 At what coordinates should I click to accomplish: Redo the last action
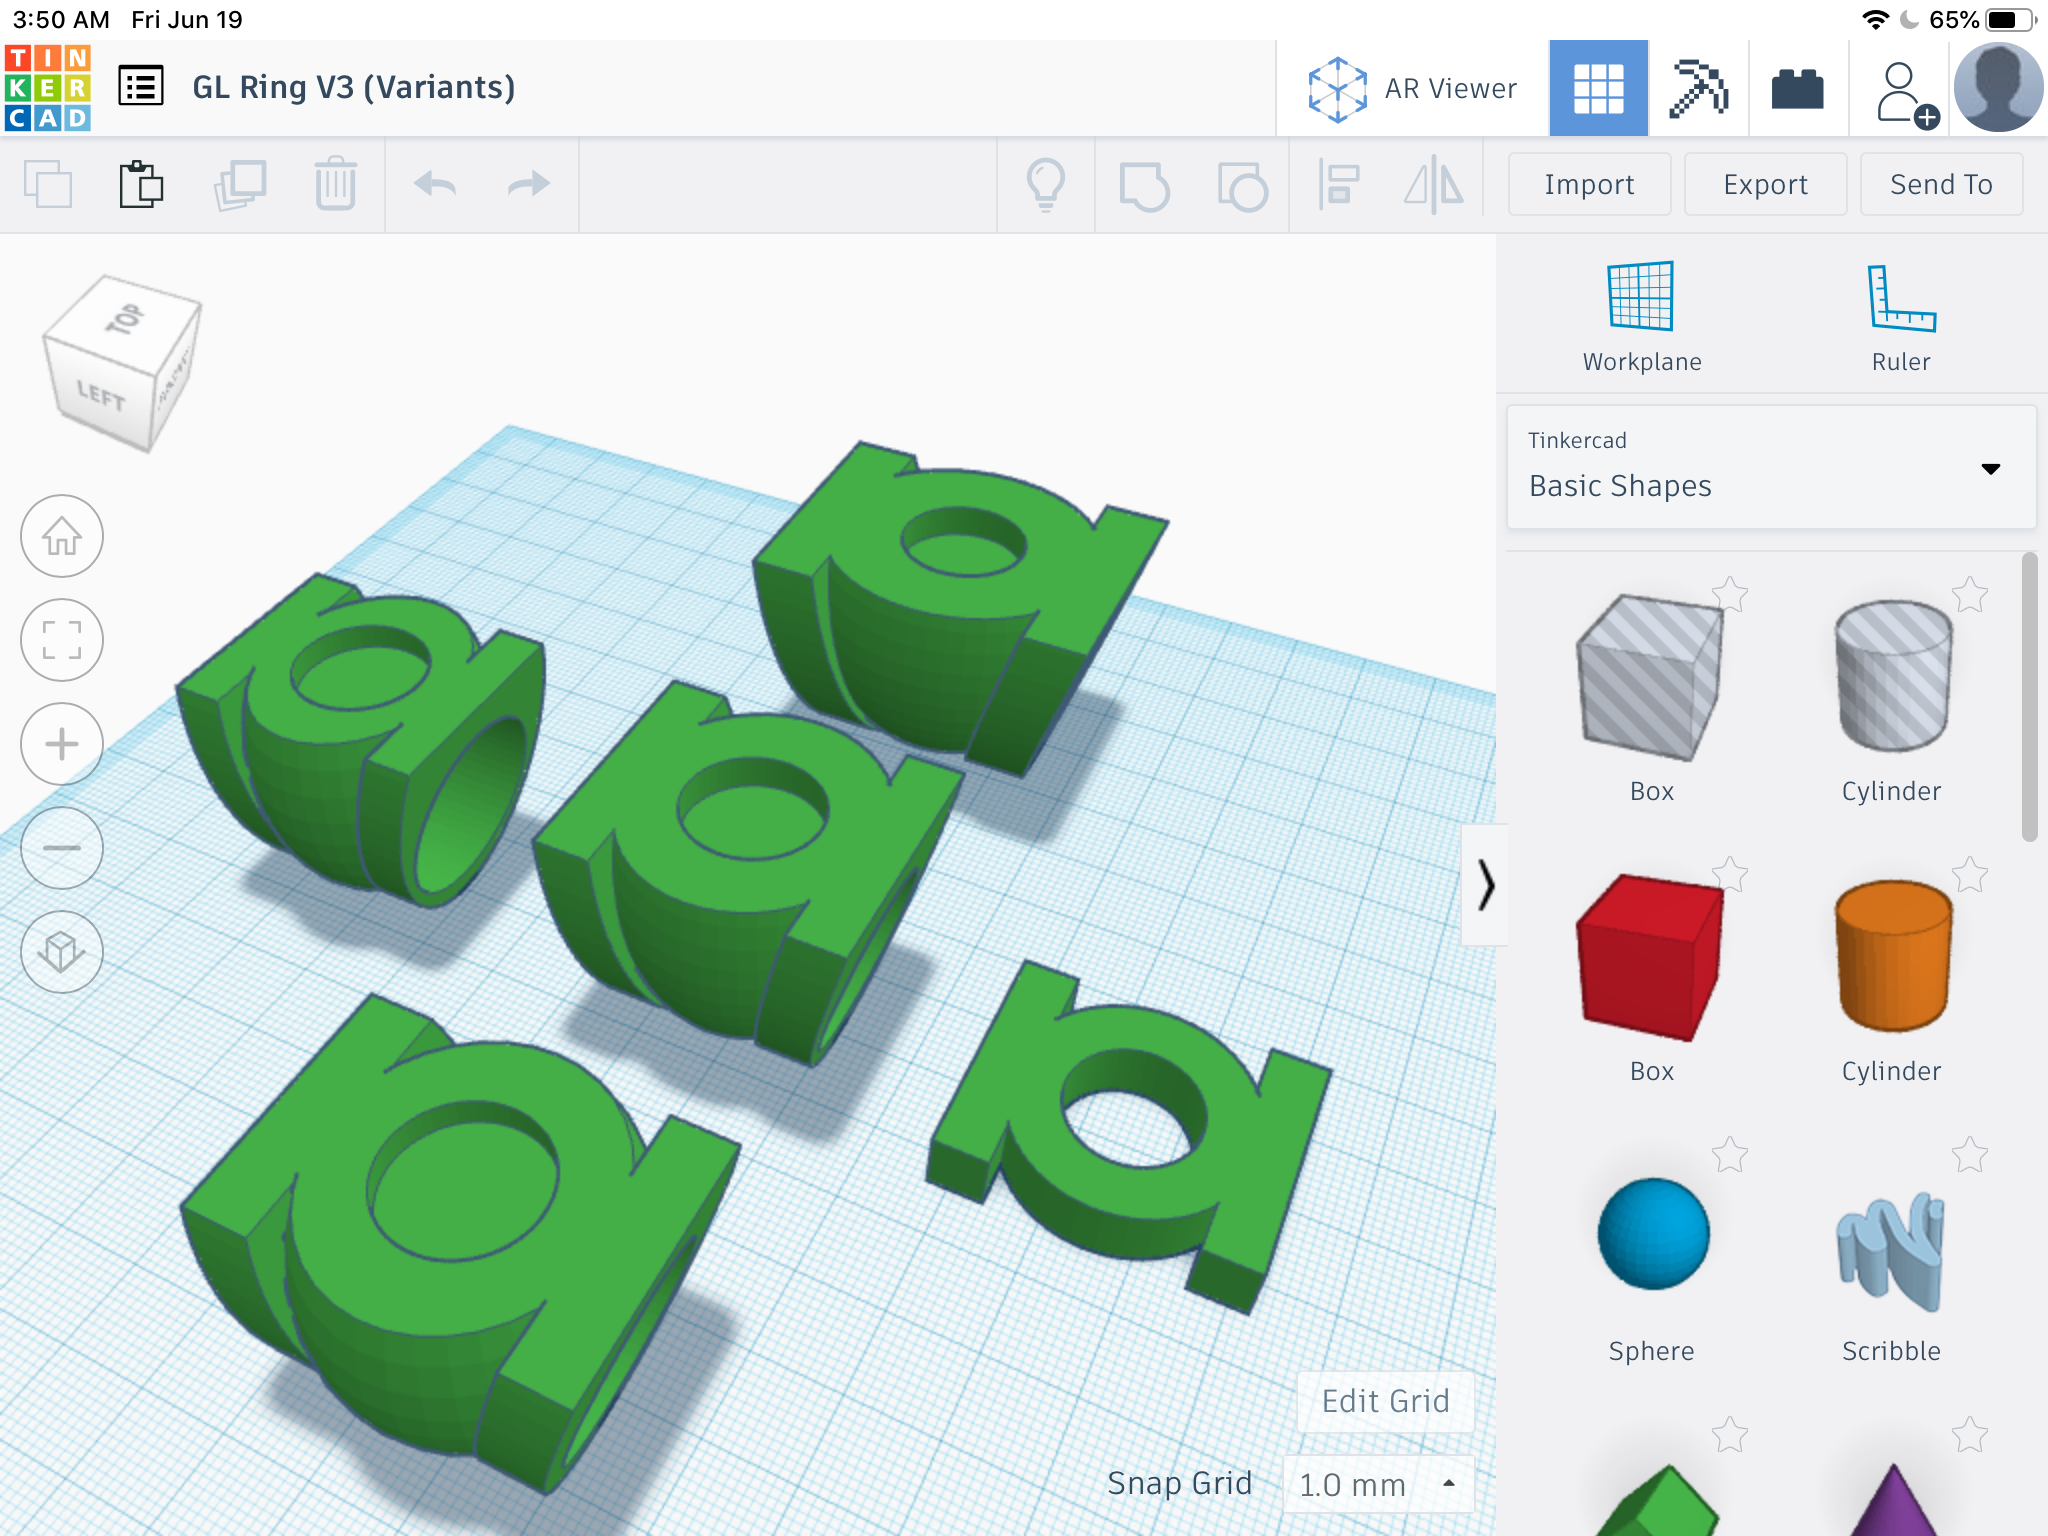[528, 185]
